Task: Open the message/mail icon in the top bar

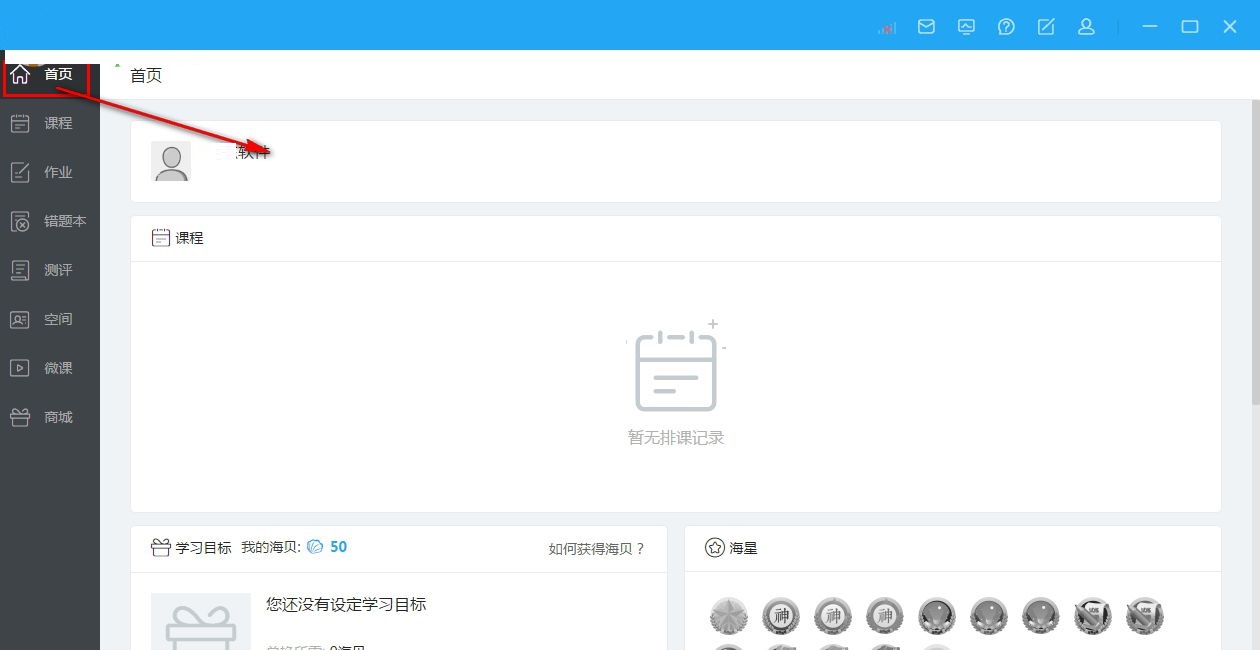Action: pyautogui.click(x=926, y=27)
